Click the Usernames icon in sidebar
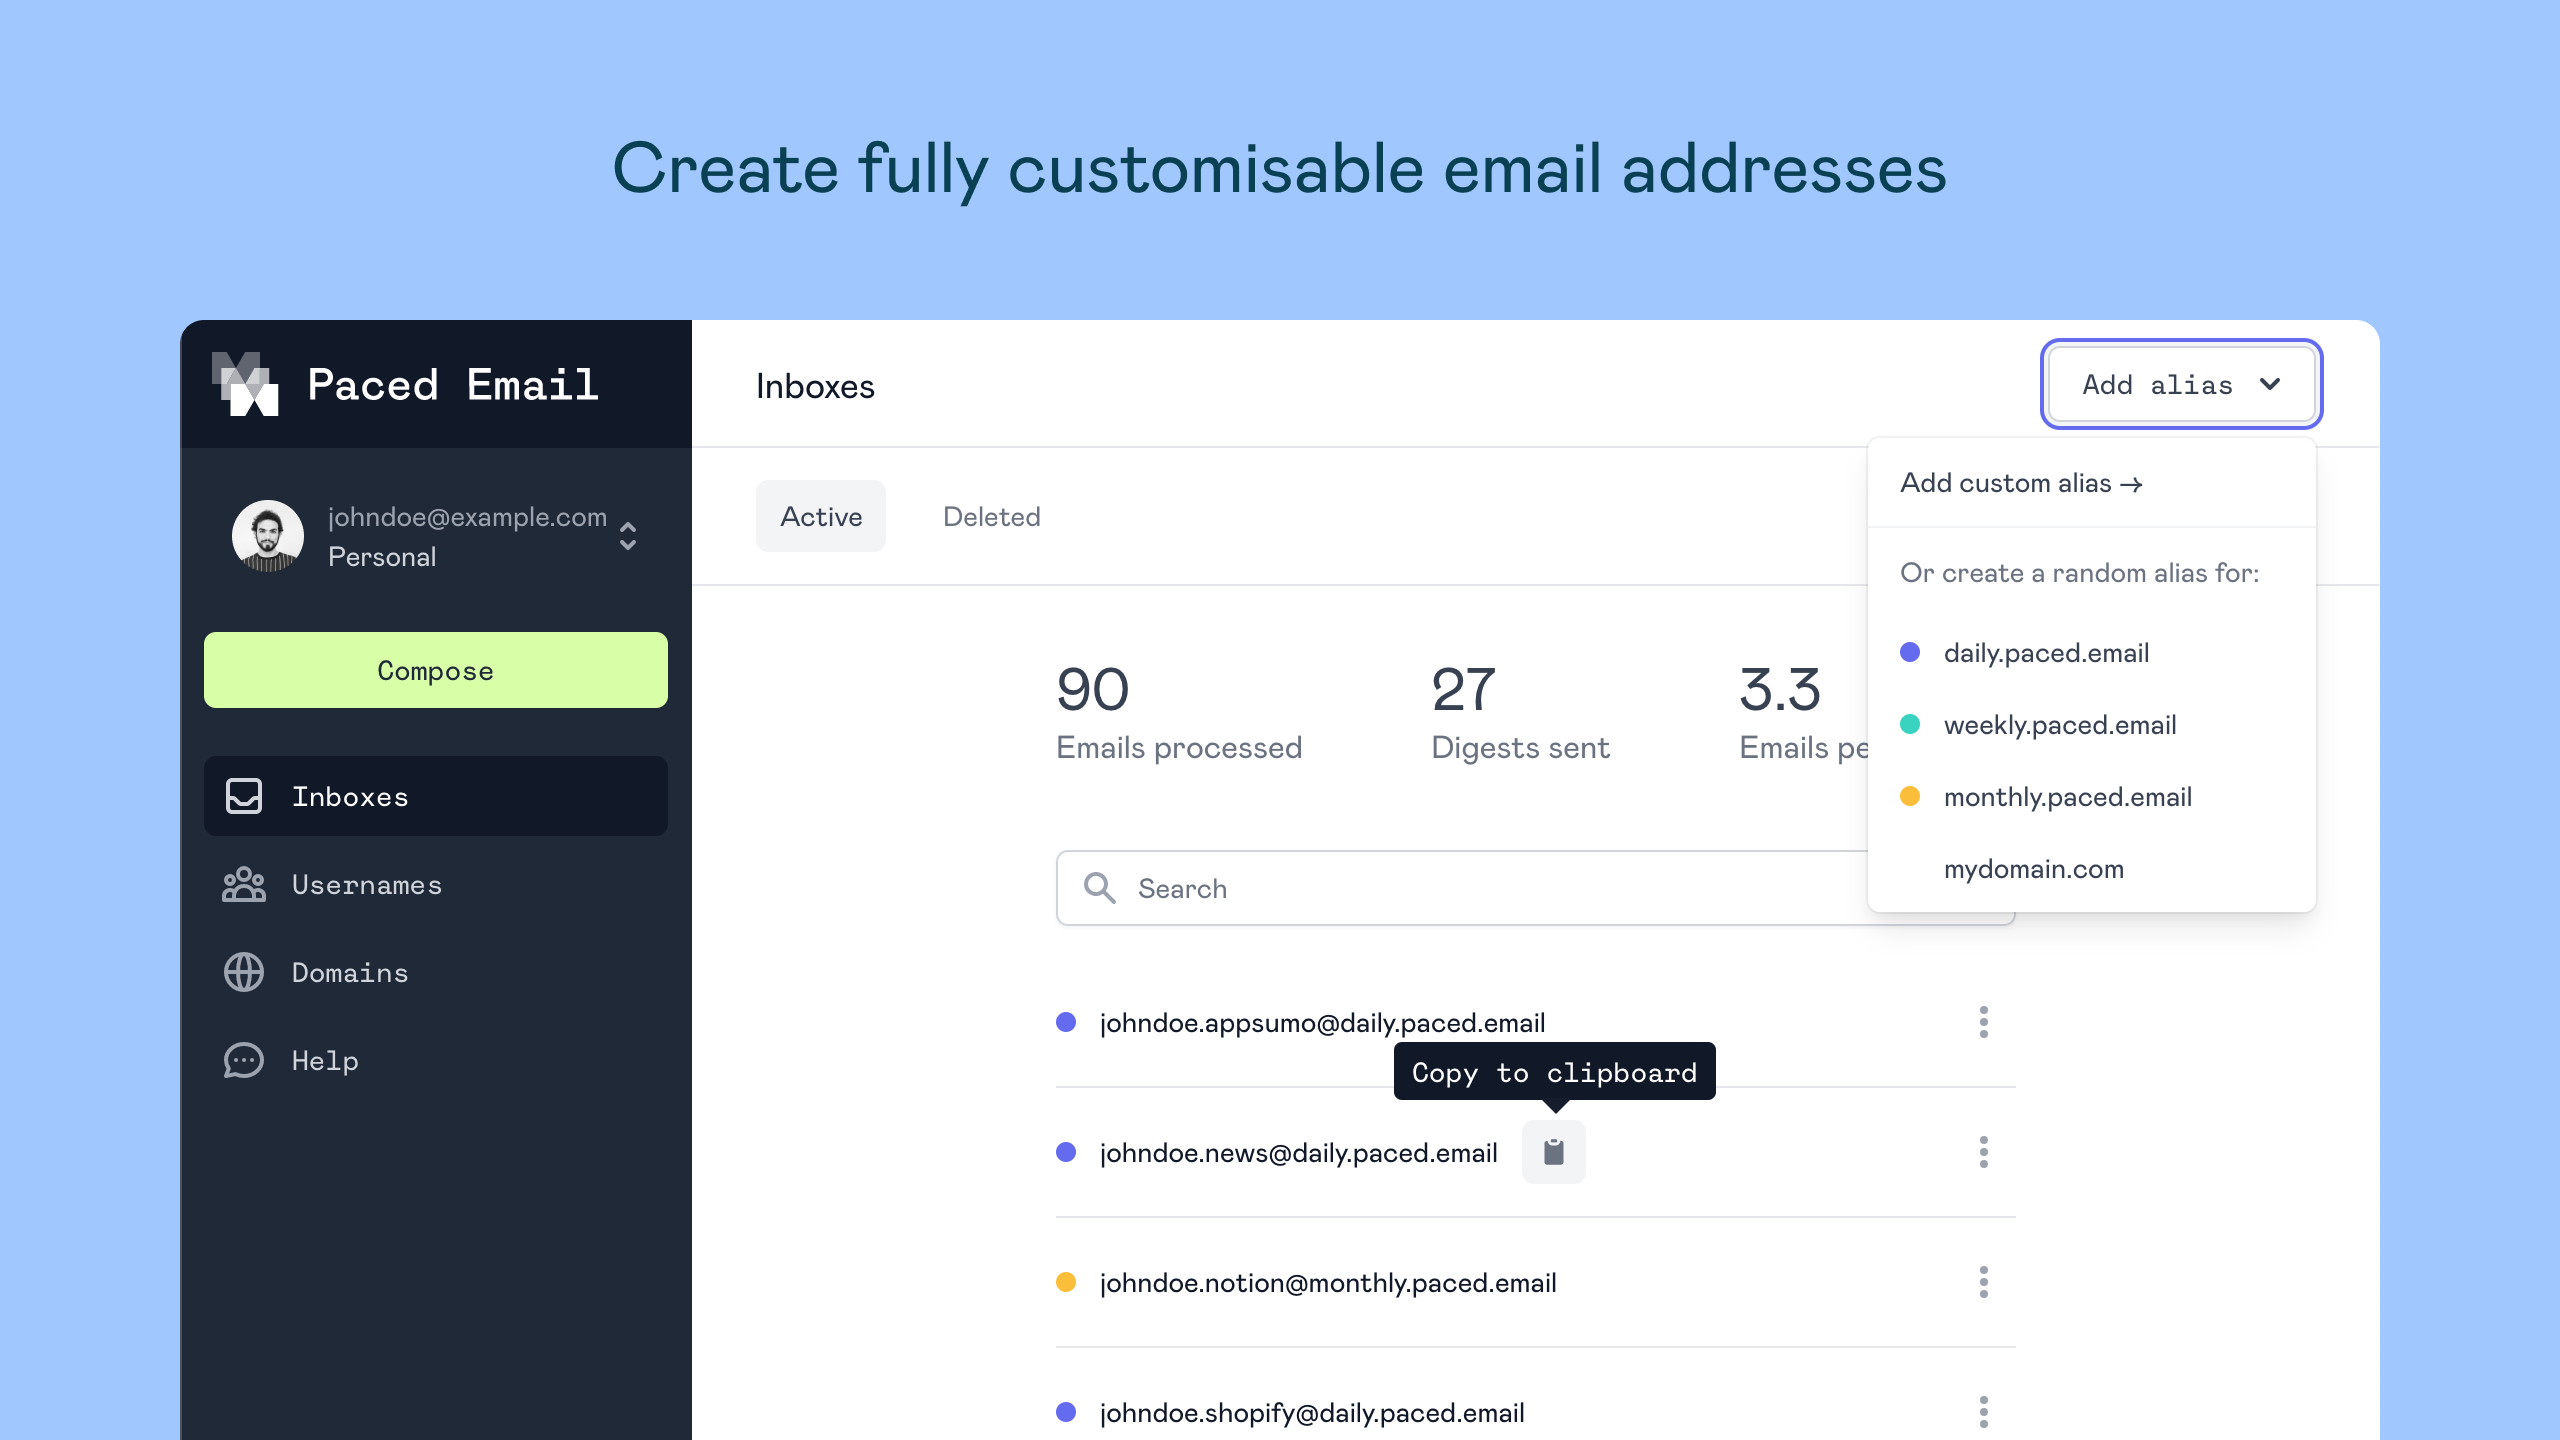Image resolution: width=2560 pixels, height=1440 pixels. click(244, 884)
